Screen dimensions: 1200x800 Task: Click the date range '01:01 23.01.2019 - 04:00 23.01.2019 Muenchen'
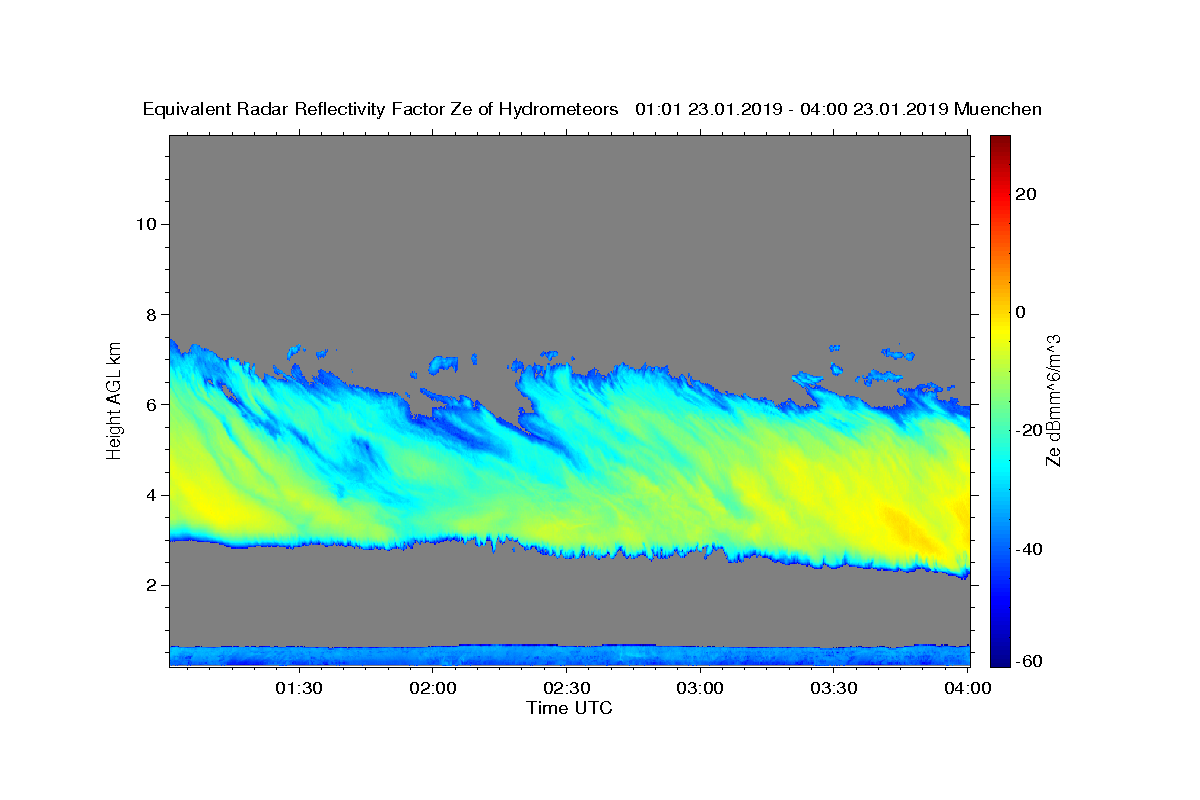[x=839, y=110]
